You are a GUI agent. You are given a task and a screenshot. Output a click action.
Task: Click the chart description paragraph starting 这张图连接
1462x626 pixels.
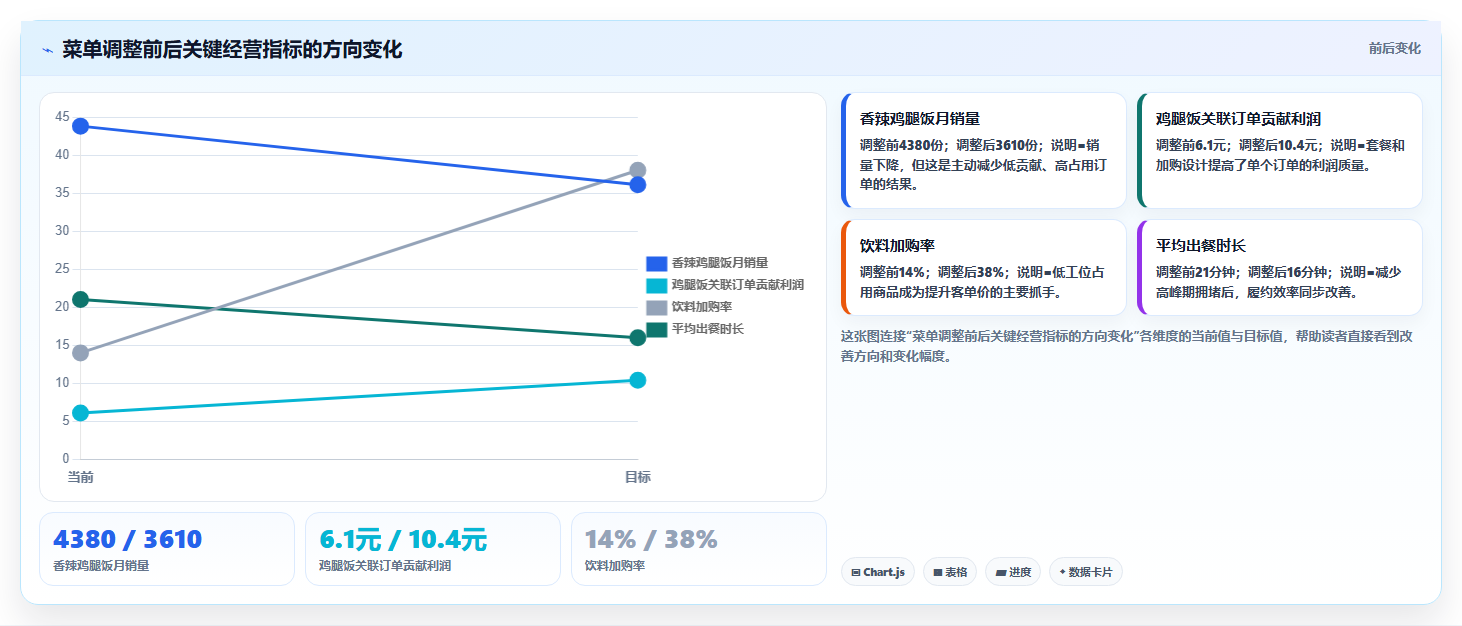(1127, 346)
